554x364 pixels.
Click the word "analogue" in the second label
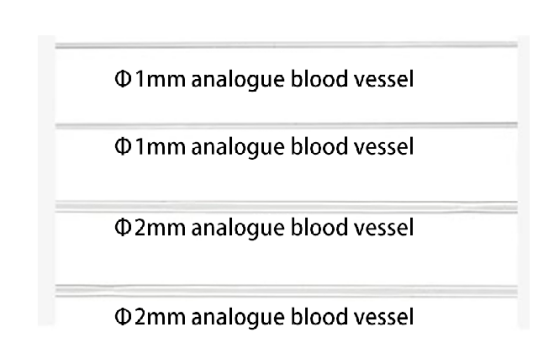coord(238,148)
